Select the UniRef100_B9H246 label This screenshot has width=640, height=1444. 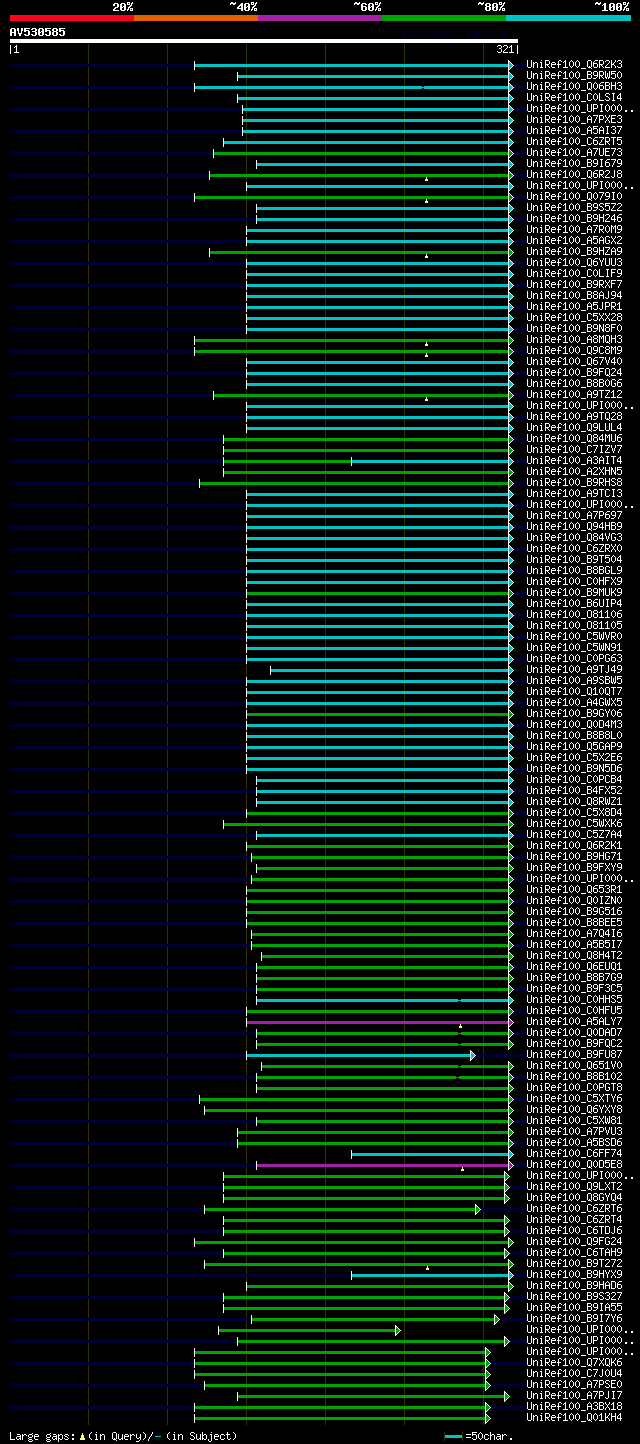tap(574, 219)
